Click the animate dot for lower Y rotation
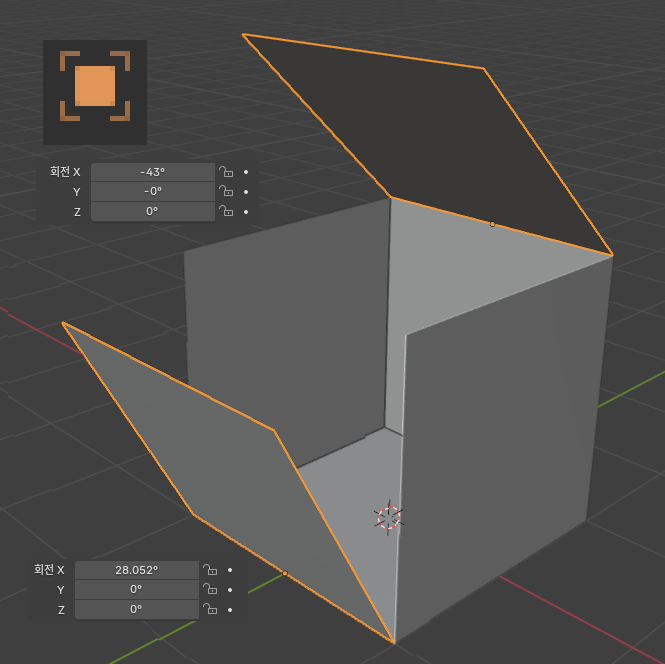Viewport: 665px width, 664px height. (x=230, y=590)
